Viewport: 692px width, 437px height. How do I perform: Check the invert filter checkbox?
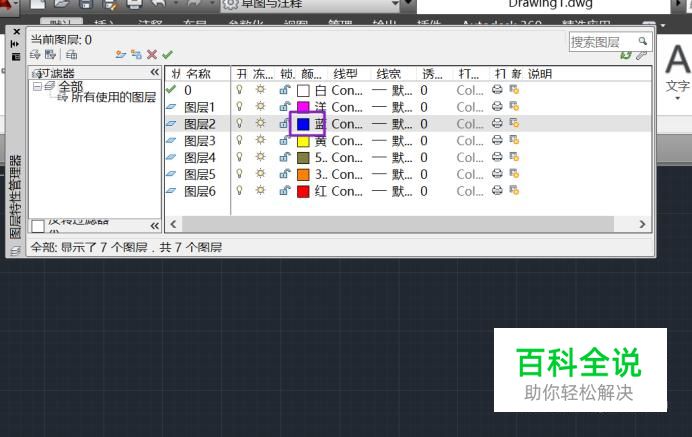[38, 226]
